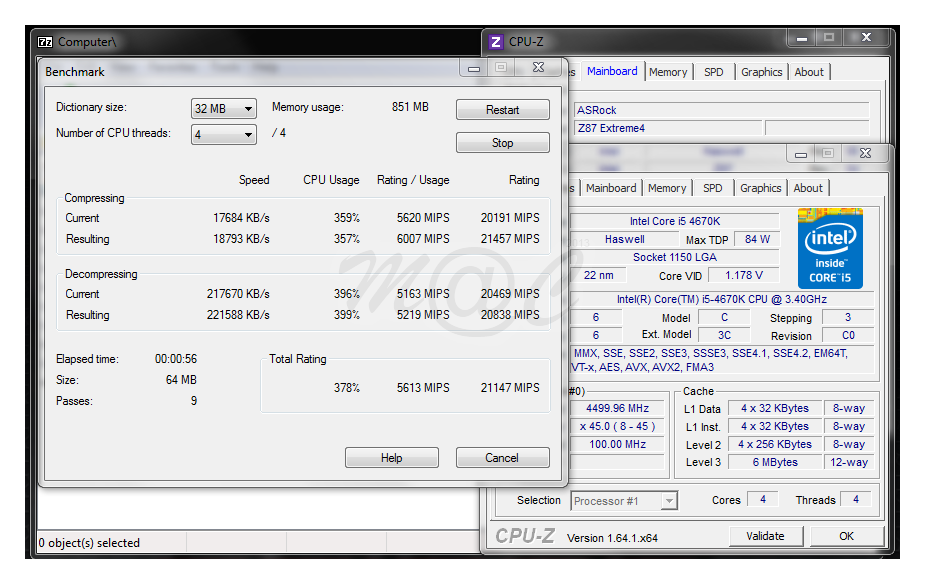Click the Z87 Extreme4 model field
Viewport: 925px width, 584px height.
[668, 128]
